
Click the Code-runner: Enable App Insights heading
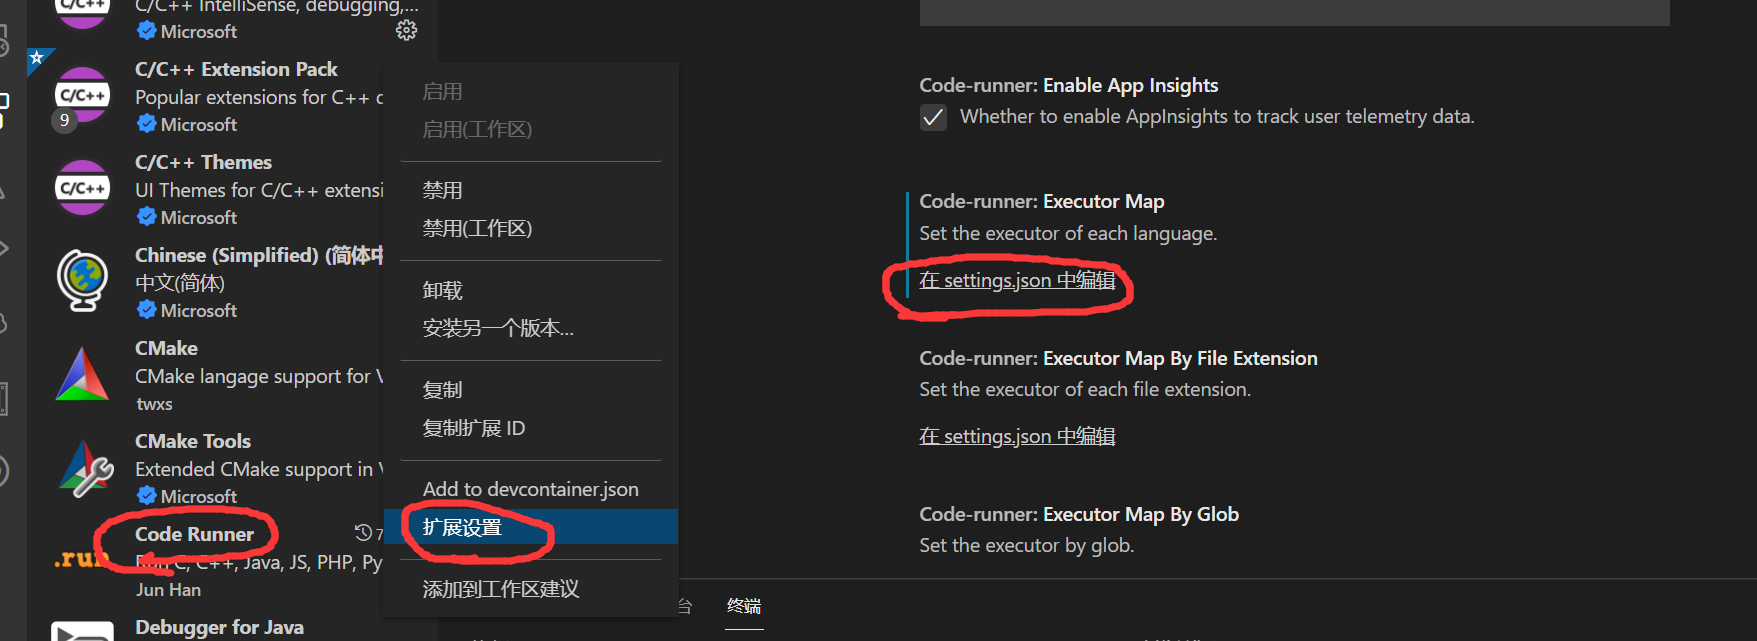[1068, 85]
